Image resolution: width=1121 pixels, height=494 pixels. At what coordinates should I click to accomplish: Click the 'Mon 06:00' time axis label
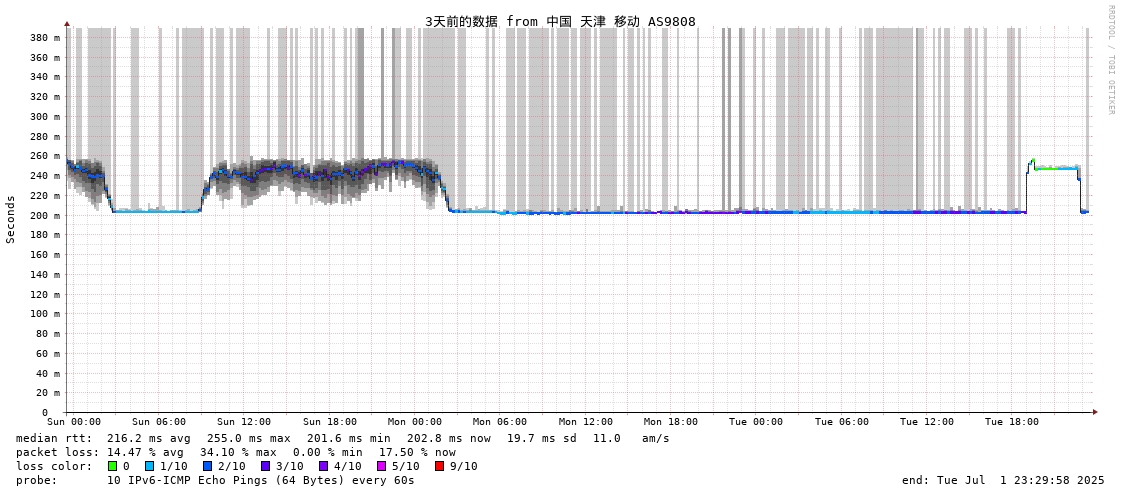tap(500, 422)
